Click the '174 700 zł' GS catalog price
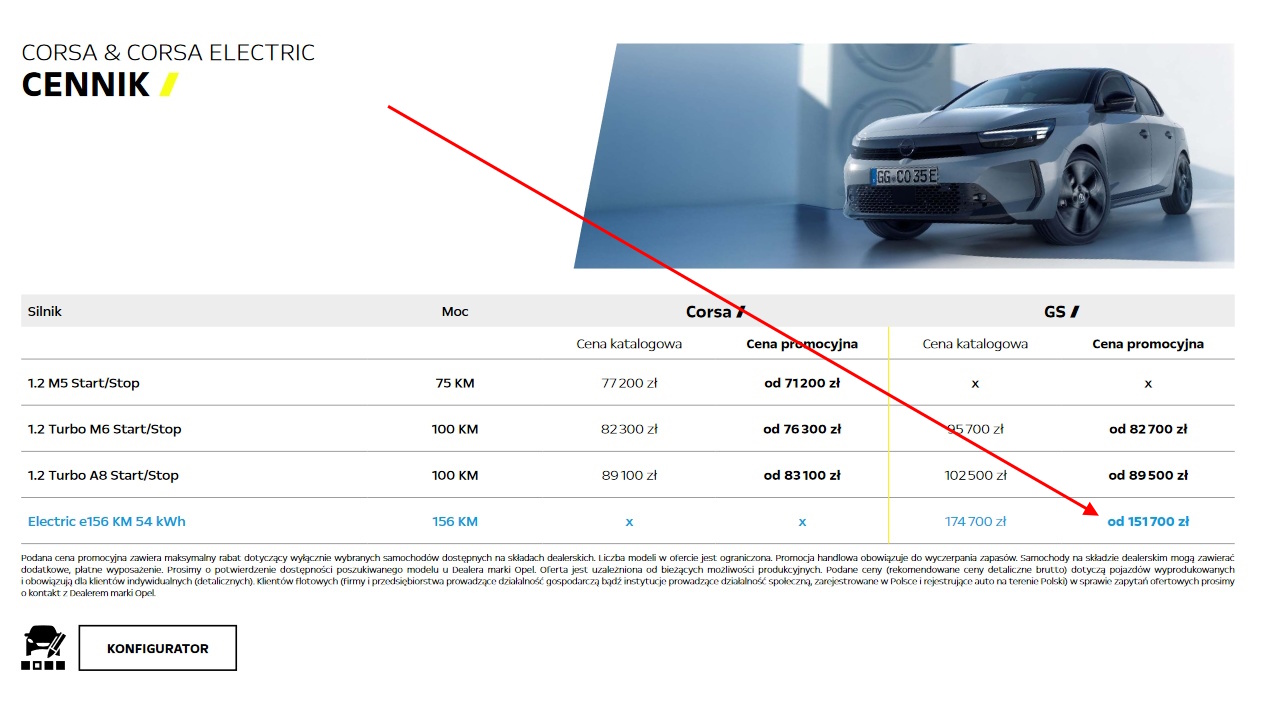Viewport: 1263px width, 712px height. tap(975, 521)
